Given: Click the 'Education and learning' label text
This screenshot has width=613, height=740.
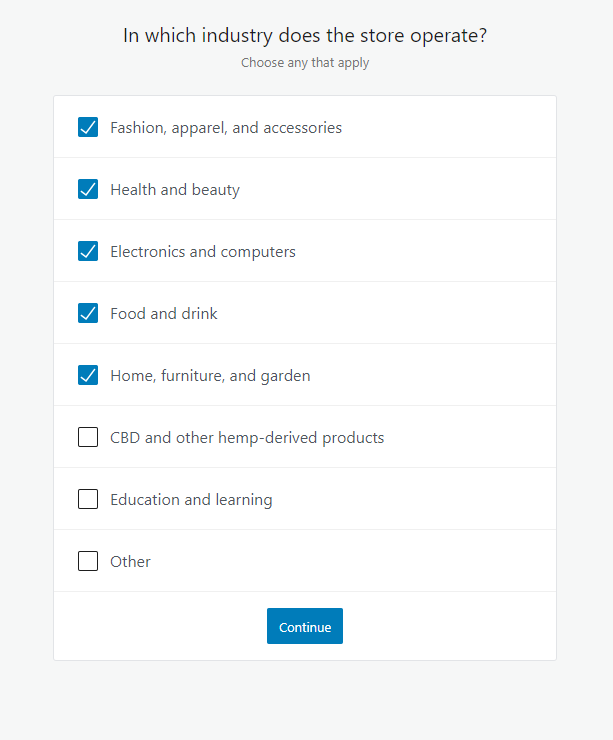Looking at the screenshot, I should 191,500.
